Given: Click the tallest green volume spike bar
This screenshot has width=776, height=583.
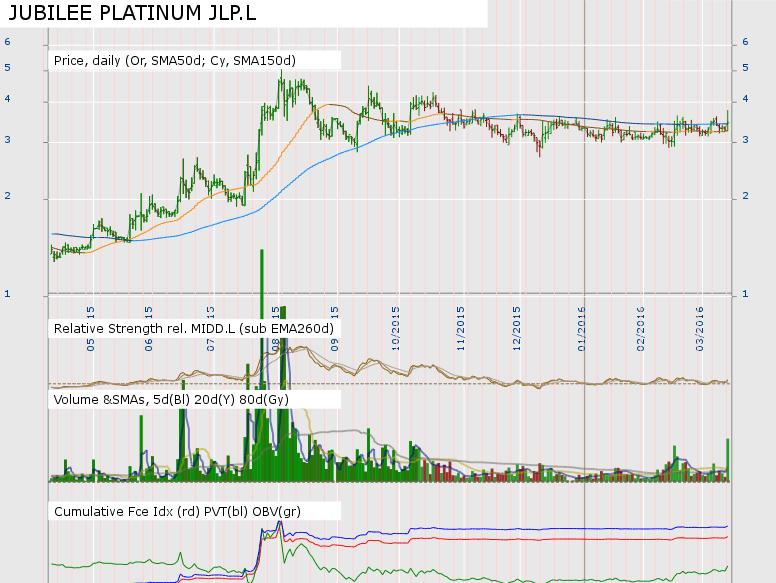Looking at the screenshot, I should click(262, 365).
